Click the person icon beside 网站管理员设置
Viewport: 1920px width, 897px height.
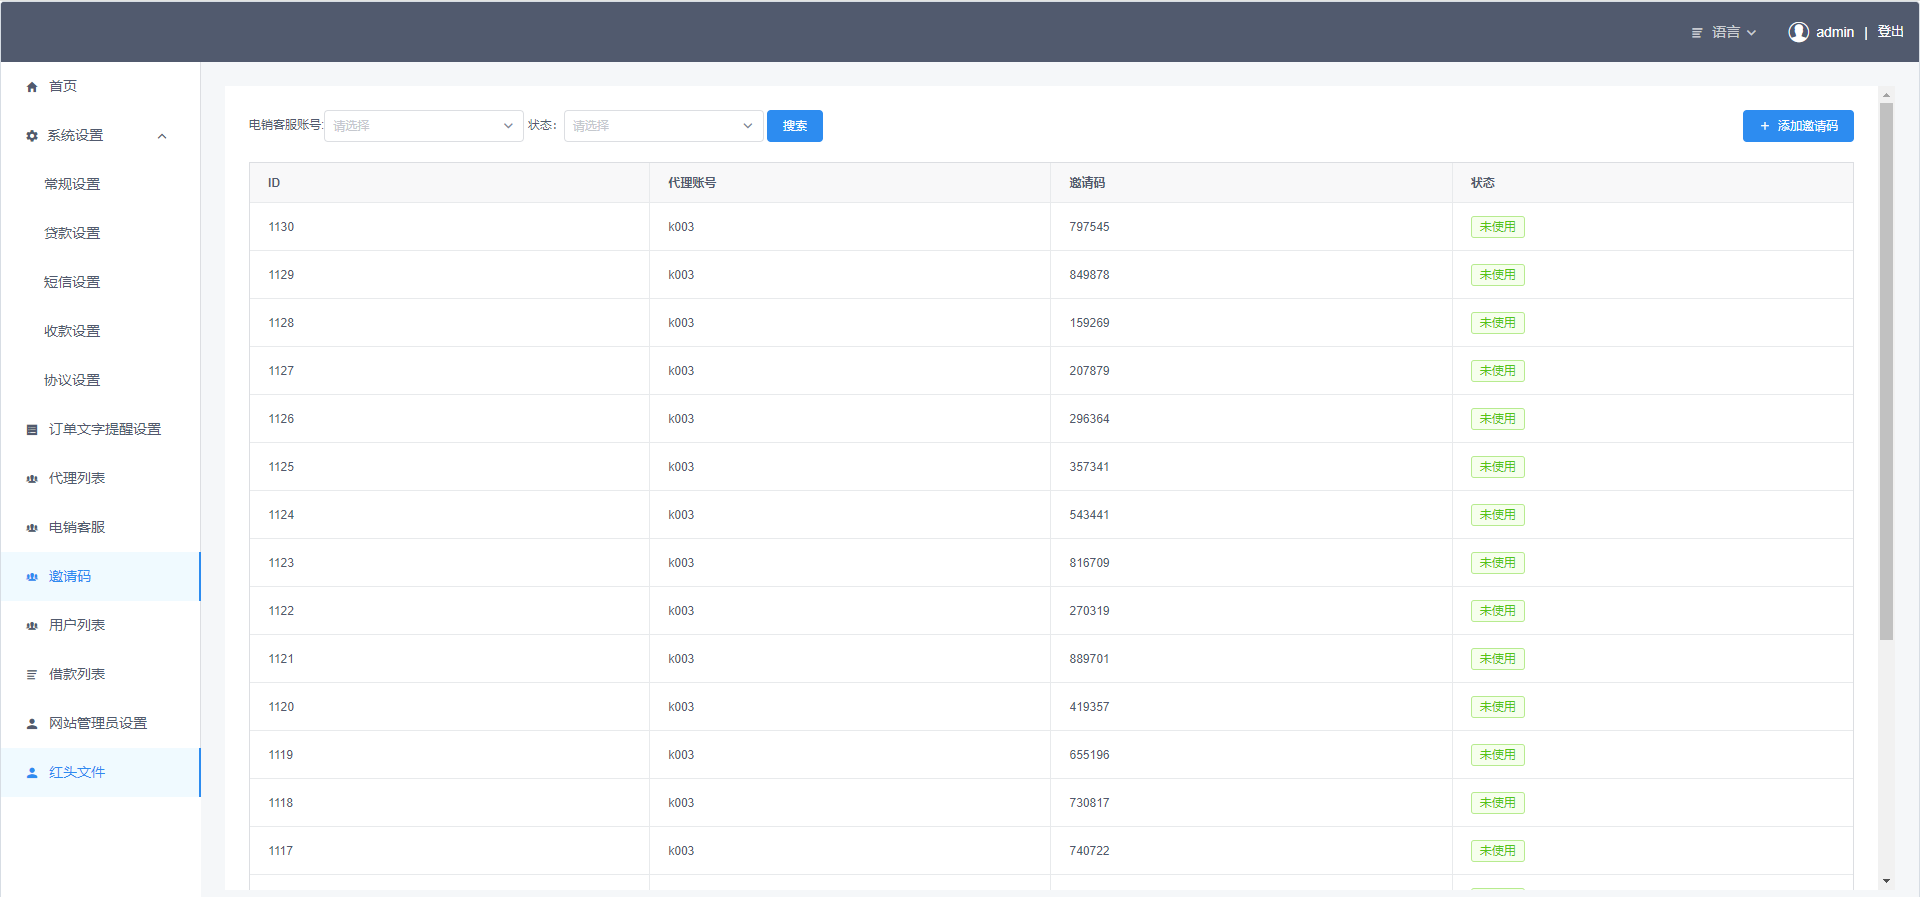[32, 724]
